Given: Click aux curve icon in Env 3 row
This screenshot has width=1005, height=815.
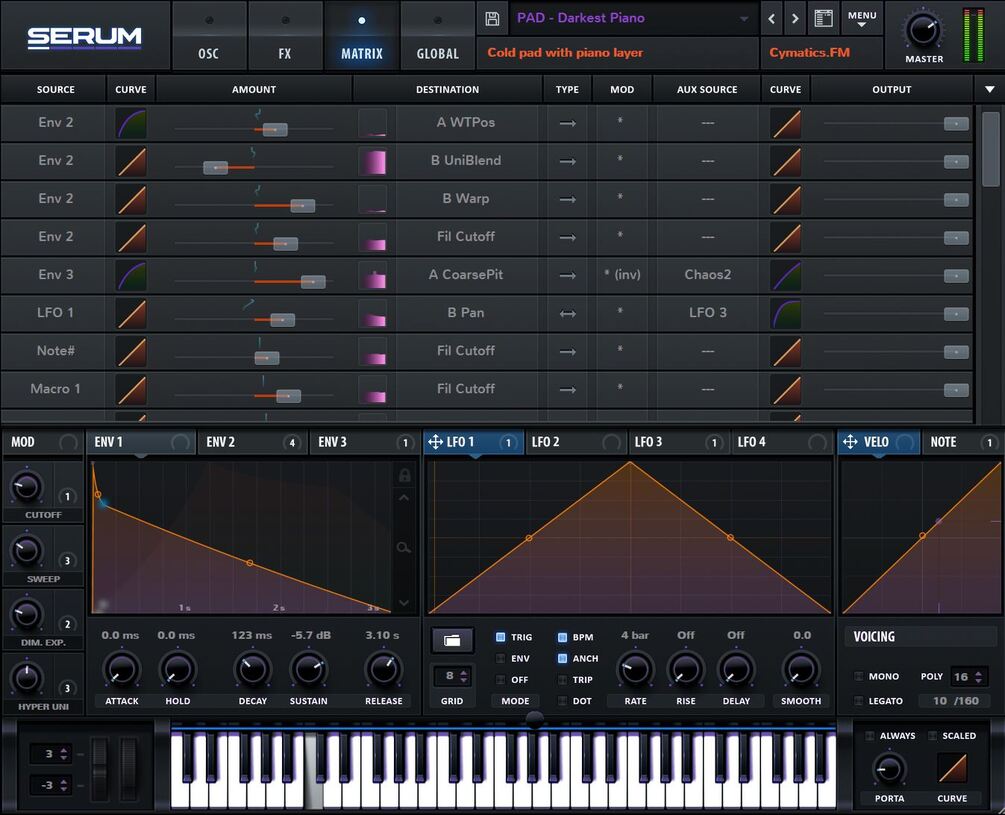Looking at the screenshot, I should (786, 276).
